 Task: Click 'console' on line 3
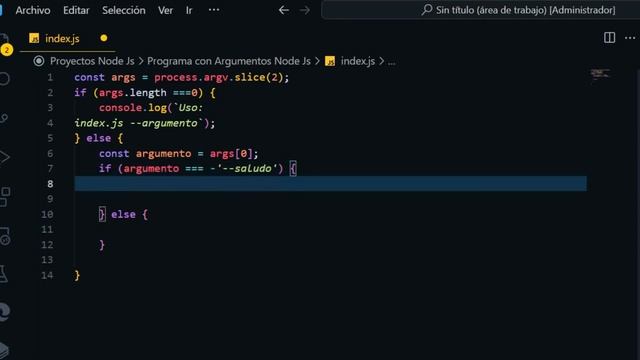pyautogui.click(x=120, y=108)
